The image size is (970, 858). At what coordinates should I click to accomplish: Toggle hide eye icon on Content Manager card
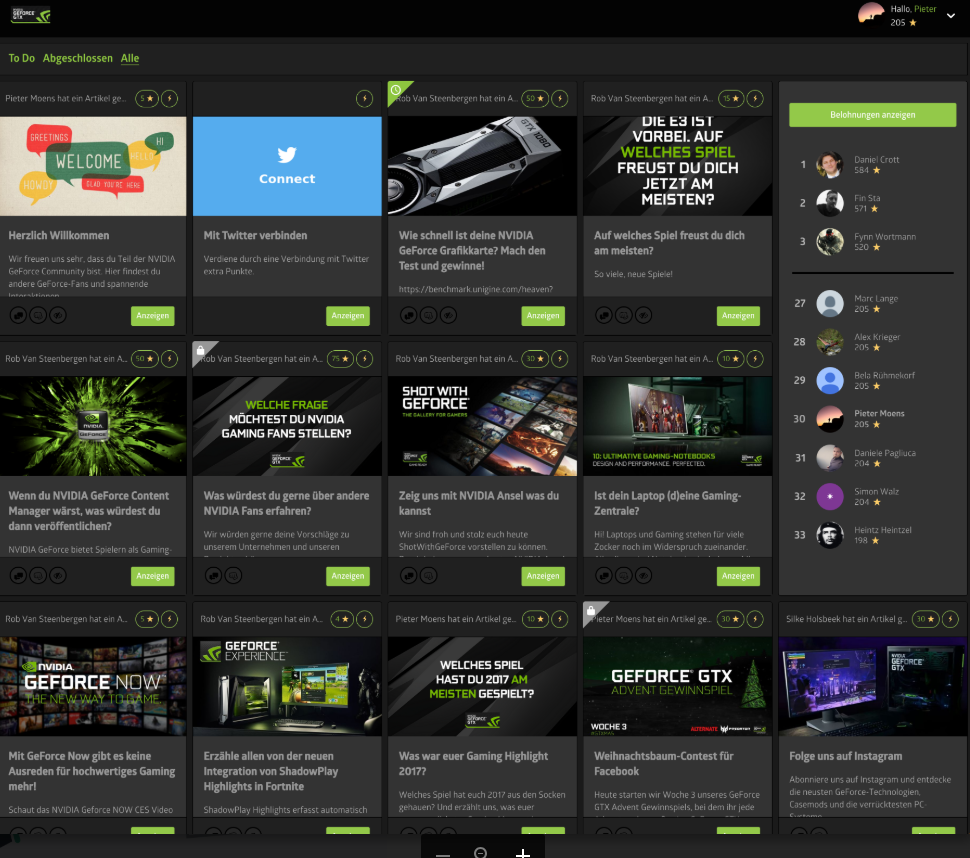click(58, 575)
